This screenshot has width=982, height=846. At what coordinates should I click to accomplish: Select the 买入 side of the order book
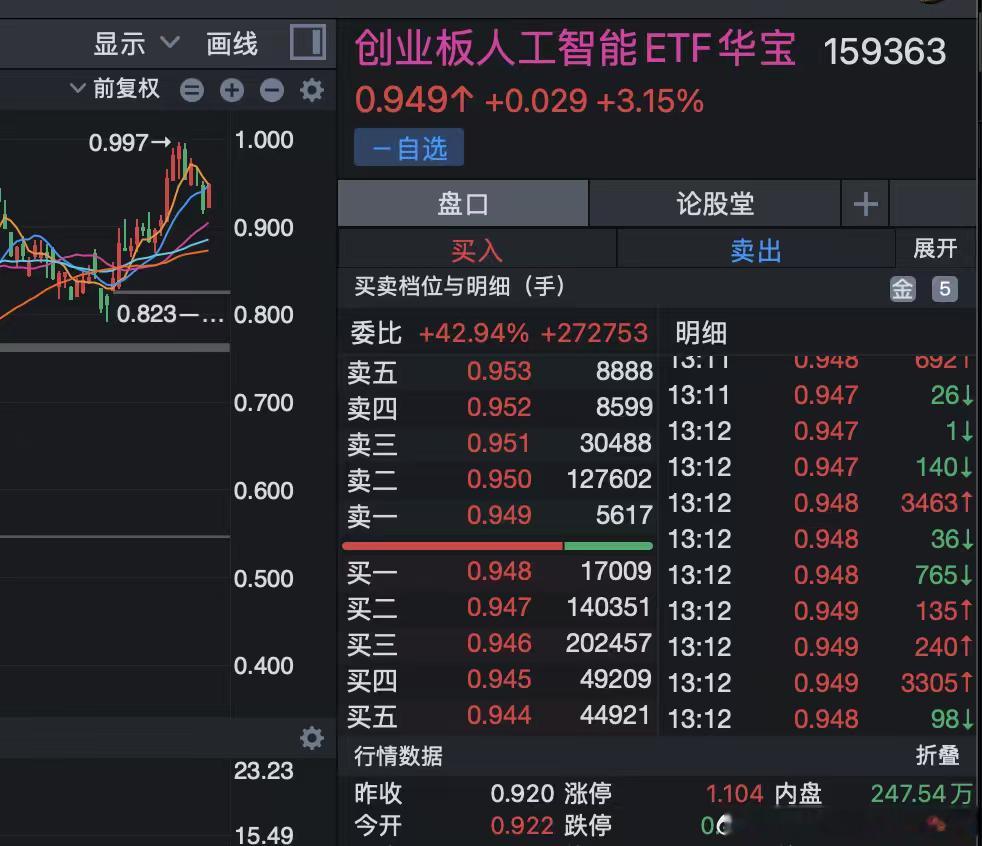click(x=478, y=250)
